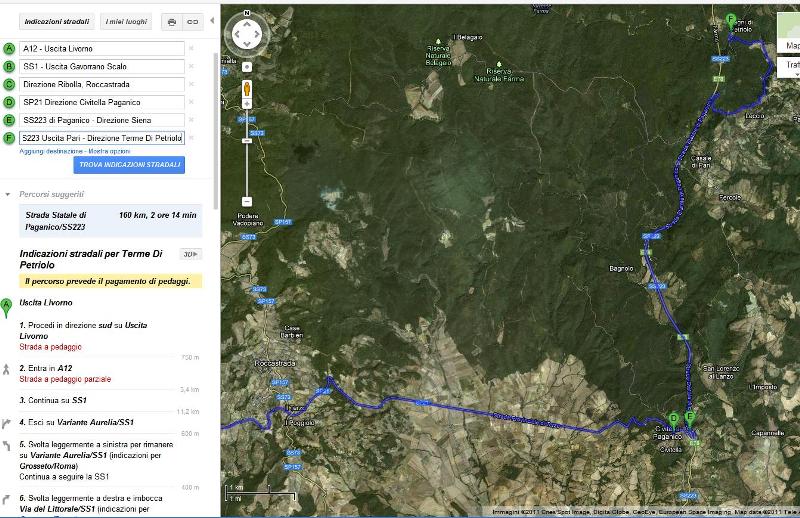Select the Street View pegman icon
The width and height of the screenshot is (800, 518).
(x=247, y=89)
